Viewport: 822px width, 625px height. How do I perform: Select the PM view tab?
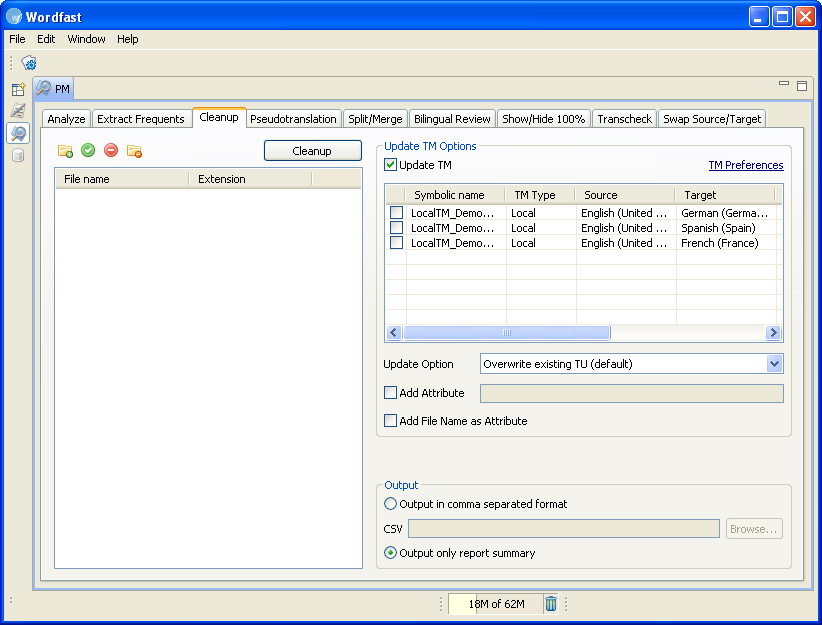(54, 89)
